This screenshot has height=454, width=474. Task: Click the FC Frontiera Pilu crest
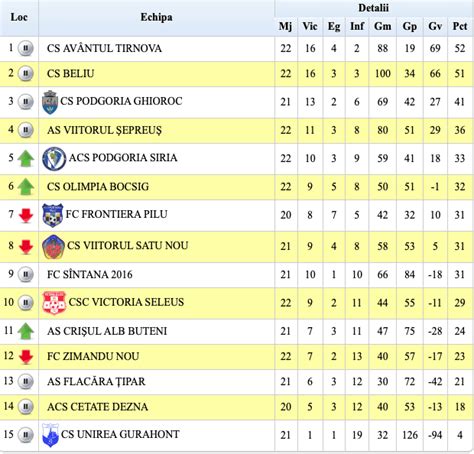click(x=53, y=215)
